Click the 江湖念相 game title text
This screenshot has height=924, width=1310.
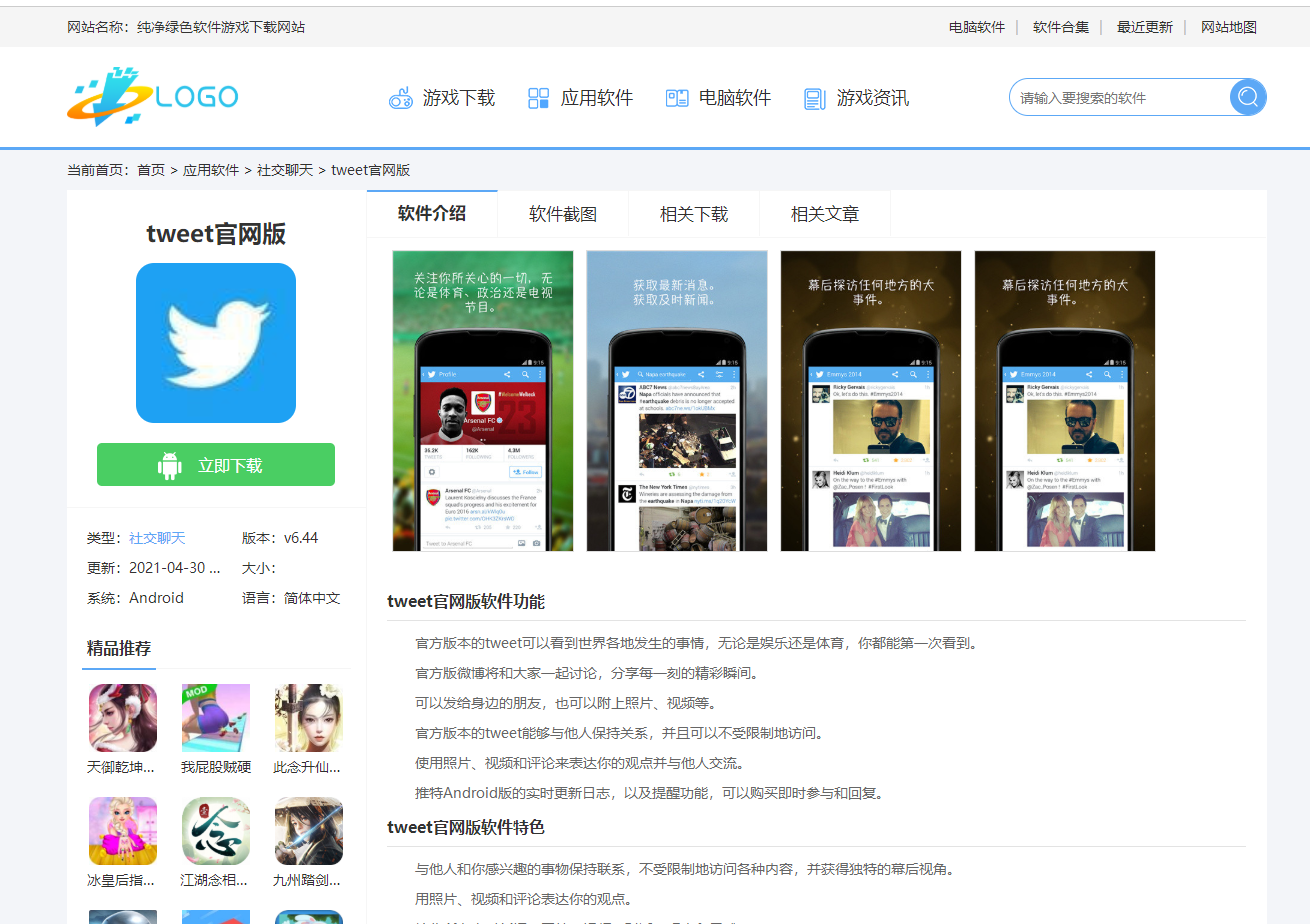coord(214,880)
